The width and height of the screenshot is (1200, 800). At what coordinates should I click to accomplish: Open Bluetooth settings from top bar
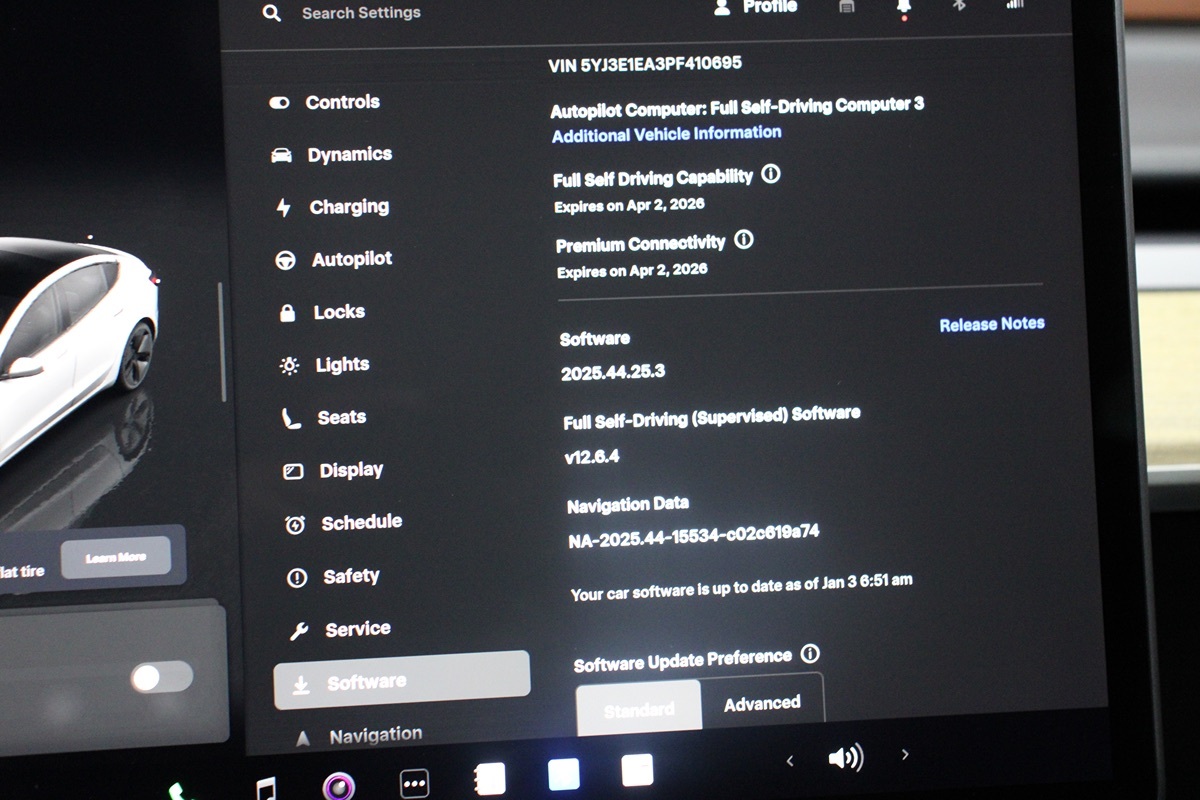(958, 6)
